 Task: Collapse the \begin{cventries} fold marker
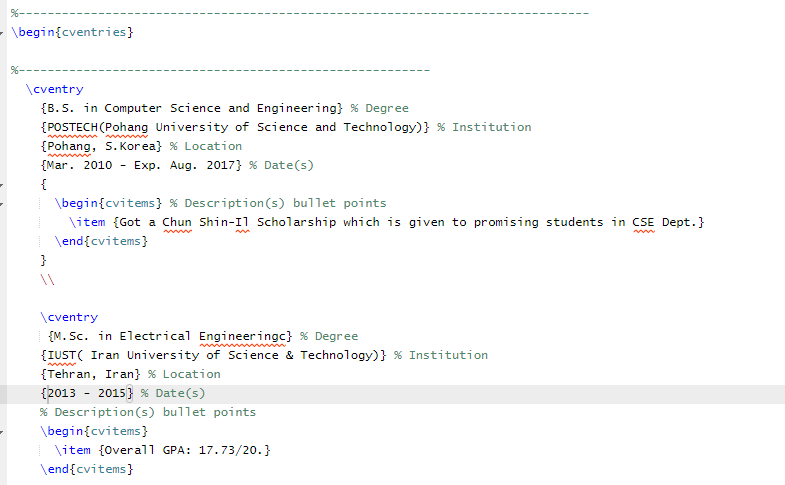[3, 32]
